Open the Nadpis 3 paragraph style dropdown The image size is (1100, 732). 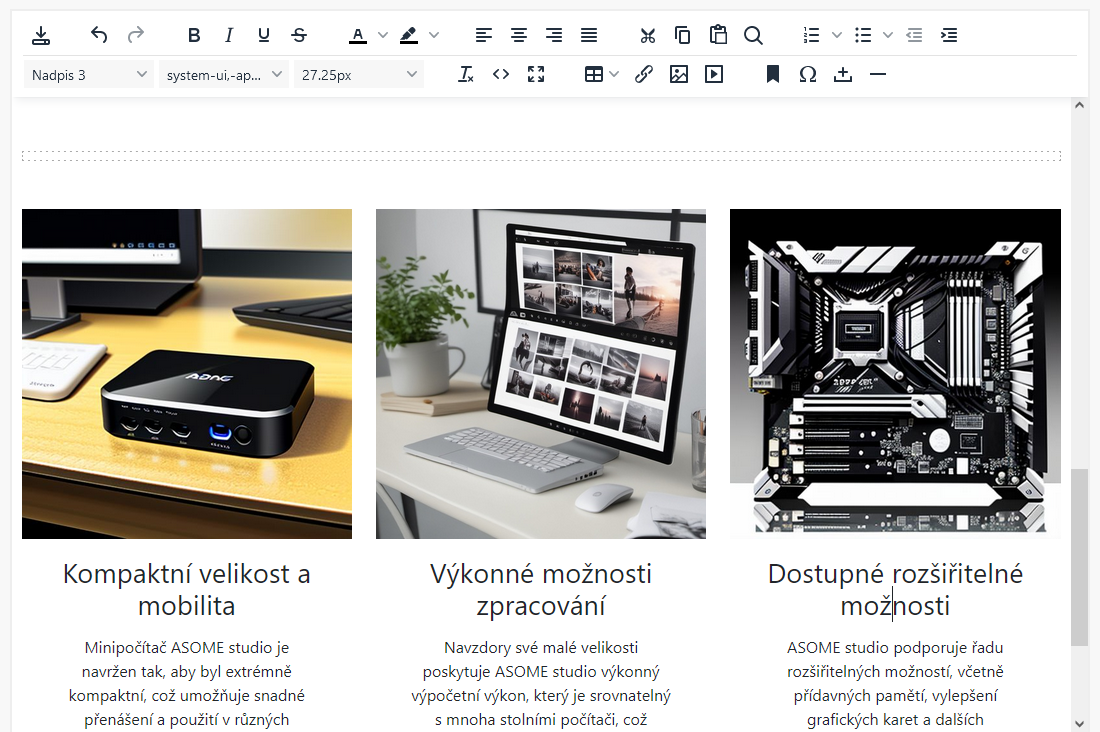click(89, 75)
